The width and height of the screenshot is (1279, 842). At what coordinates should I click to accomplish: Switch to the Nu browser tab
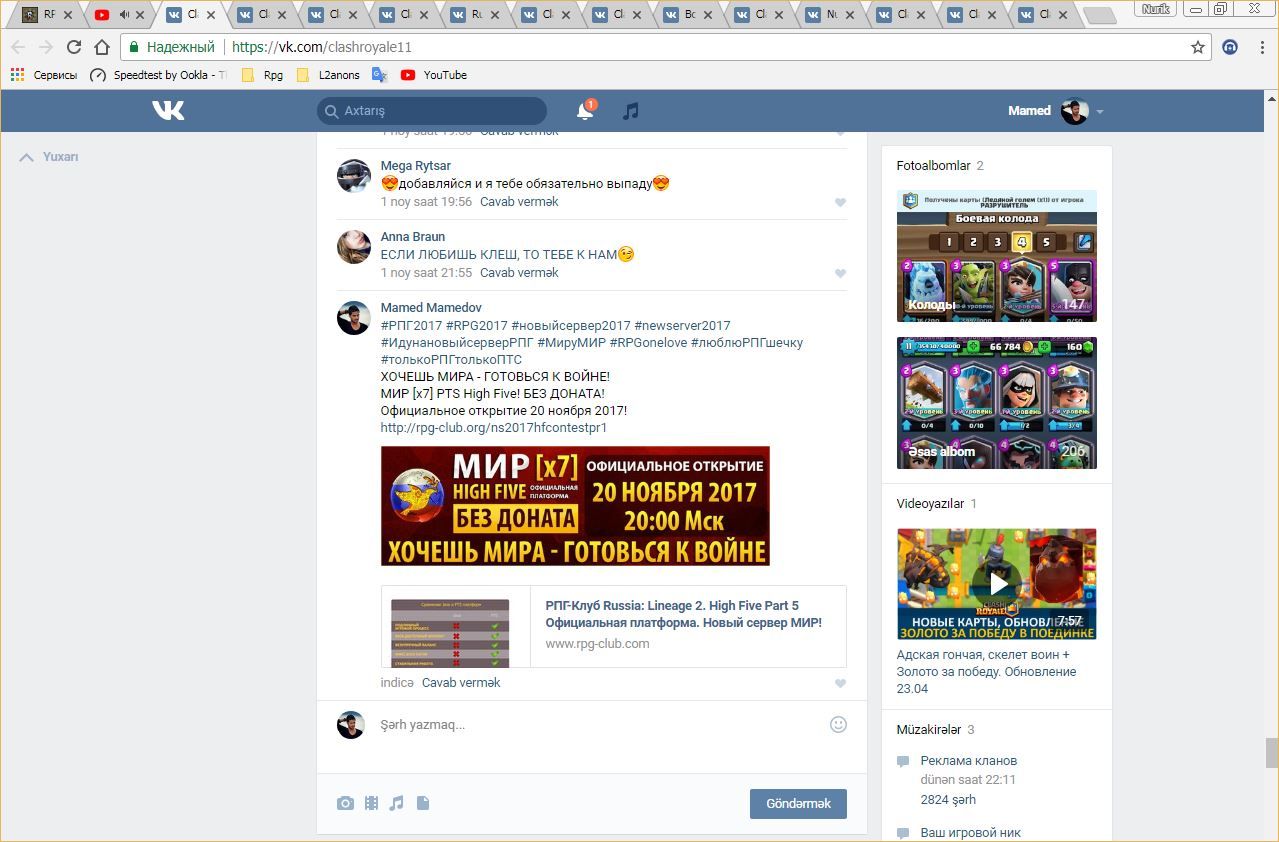827,15
